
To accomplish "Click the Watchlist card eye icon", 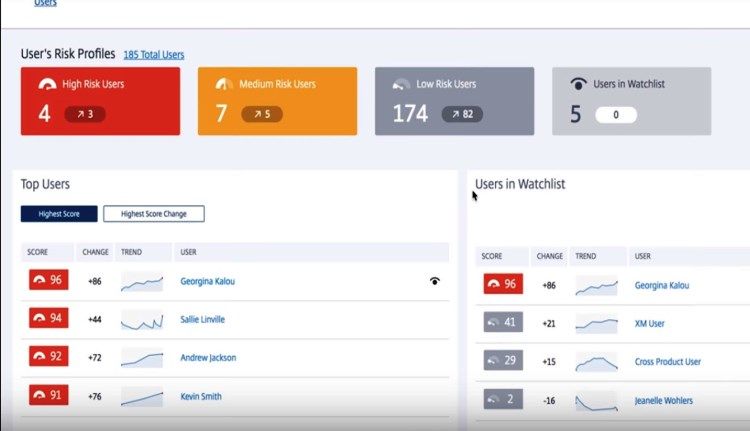I will 578,84.
